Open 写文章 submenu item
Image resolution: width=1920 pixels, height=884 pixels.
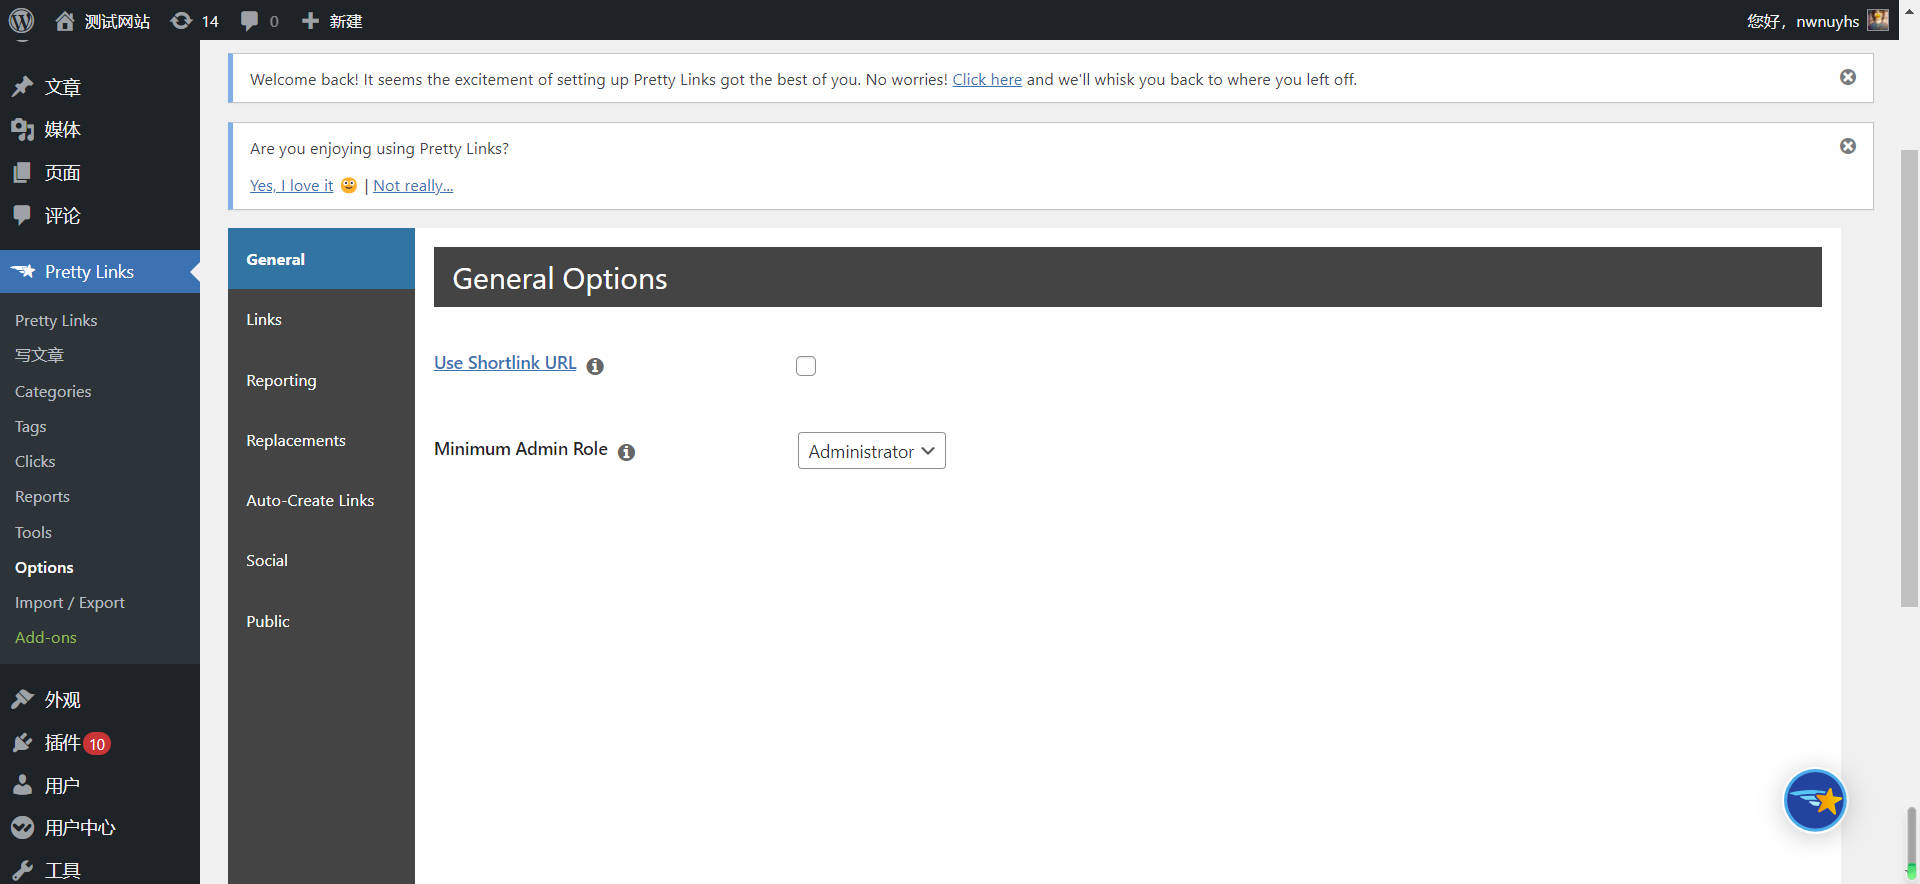pos(39,355)
